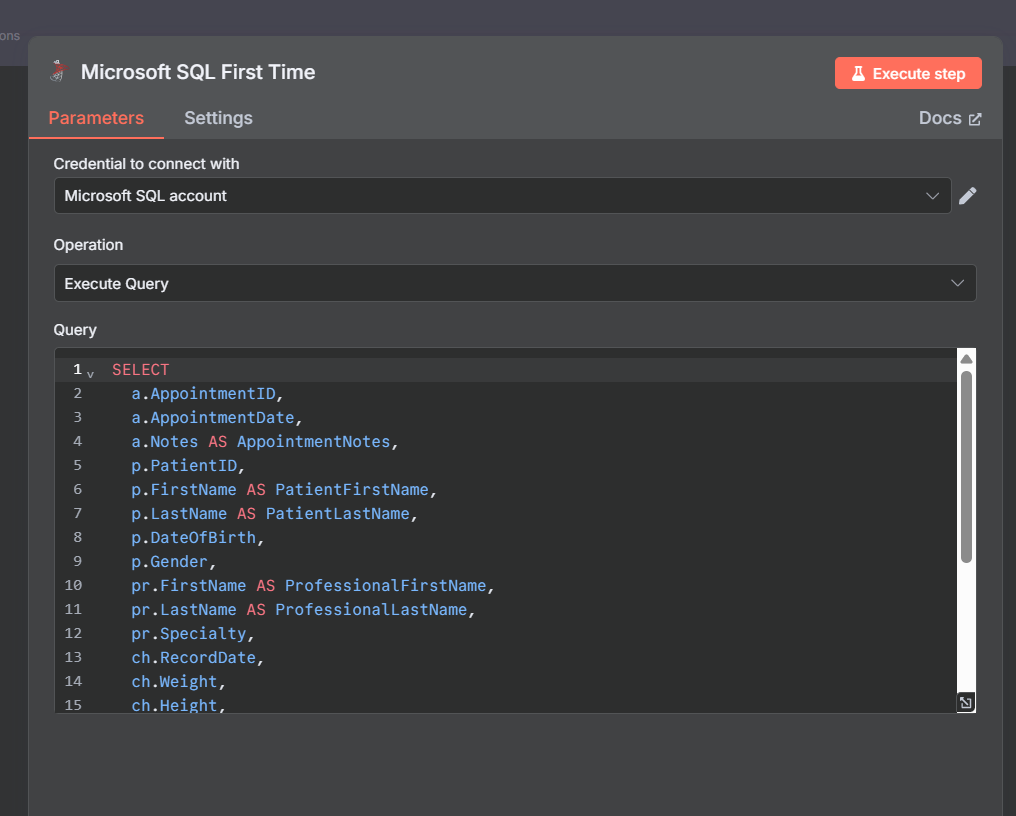Open the expanded query editor icon
Screen dimensions: 1016x816
966,703
